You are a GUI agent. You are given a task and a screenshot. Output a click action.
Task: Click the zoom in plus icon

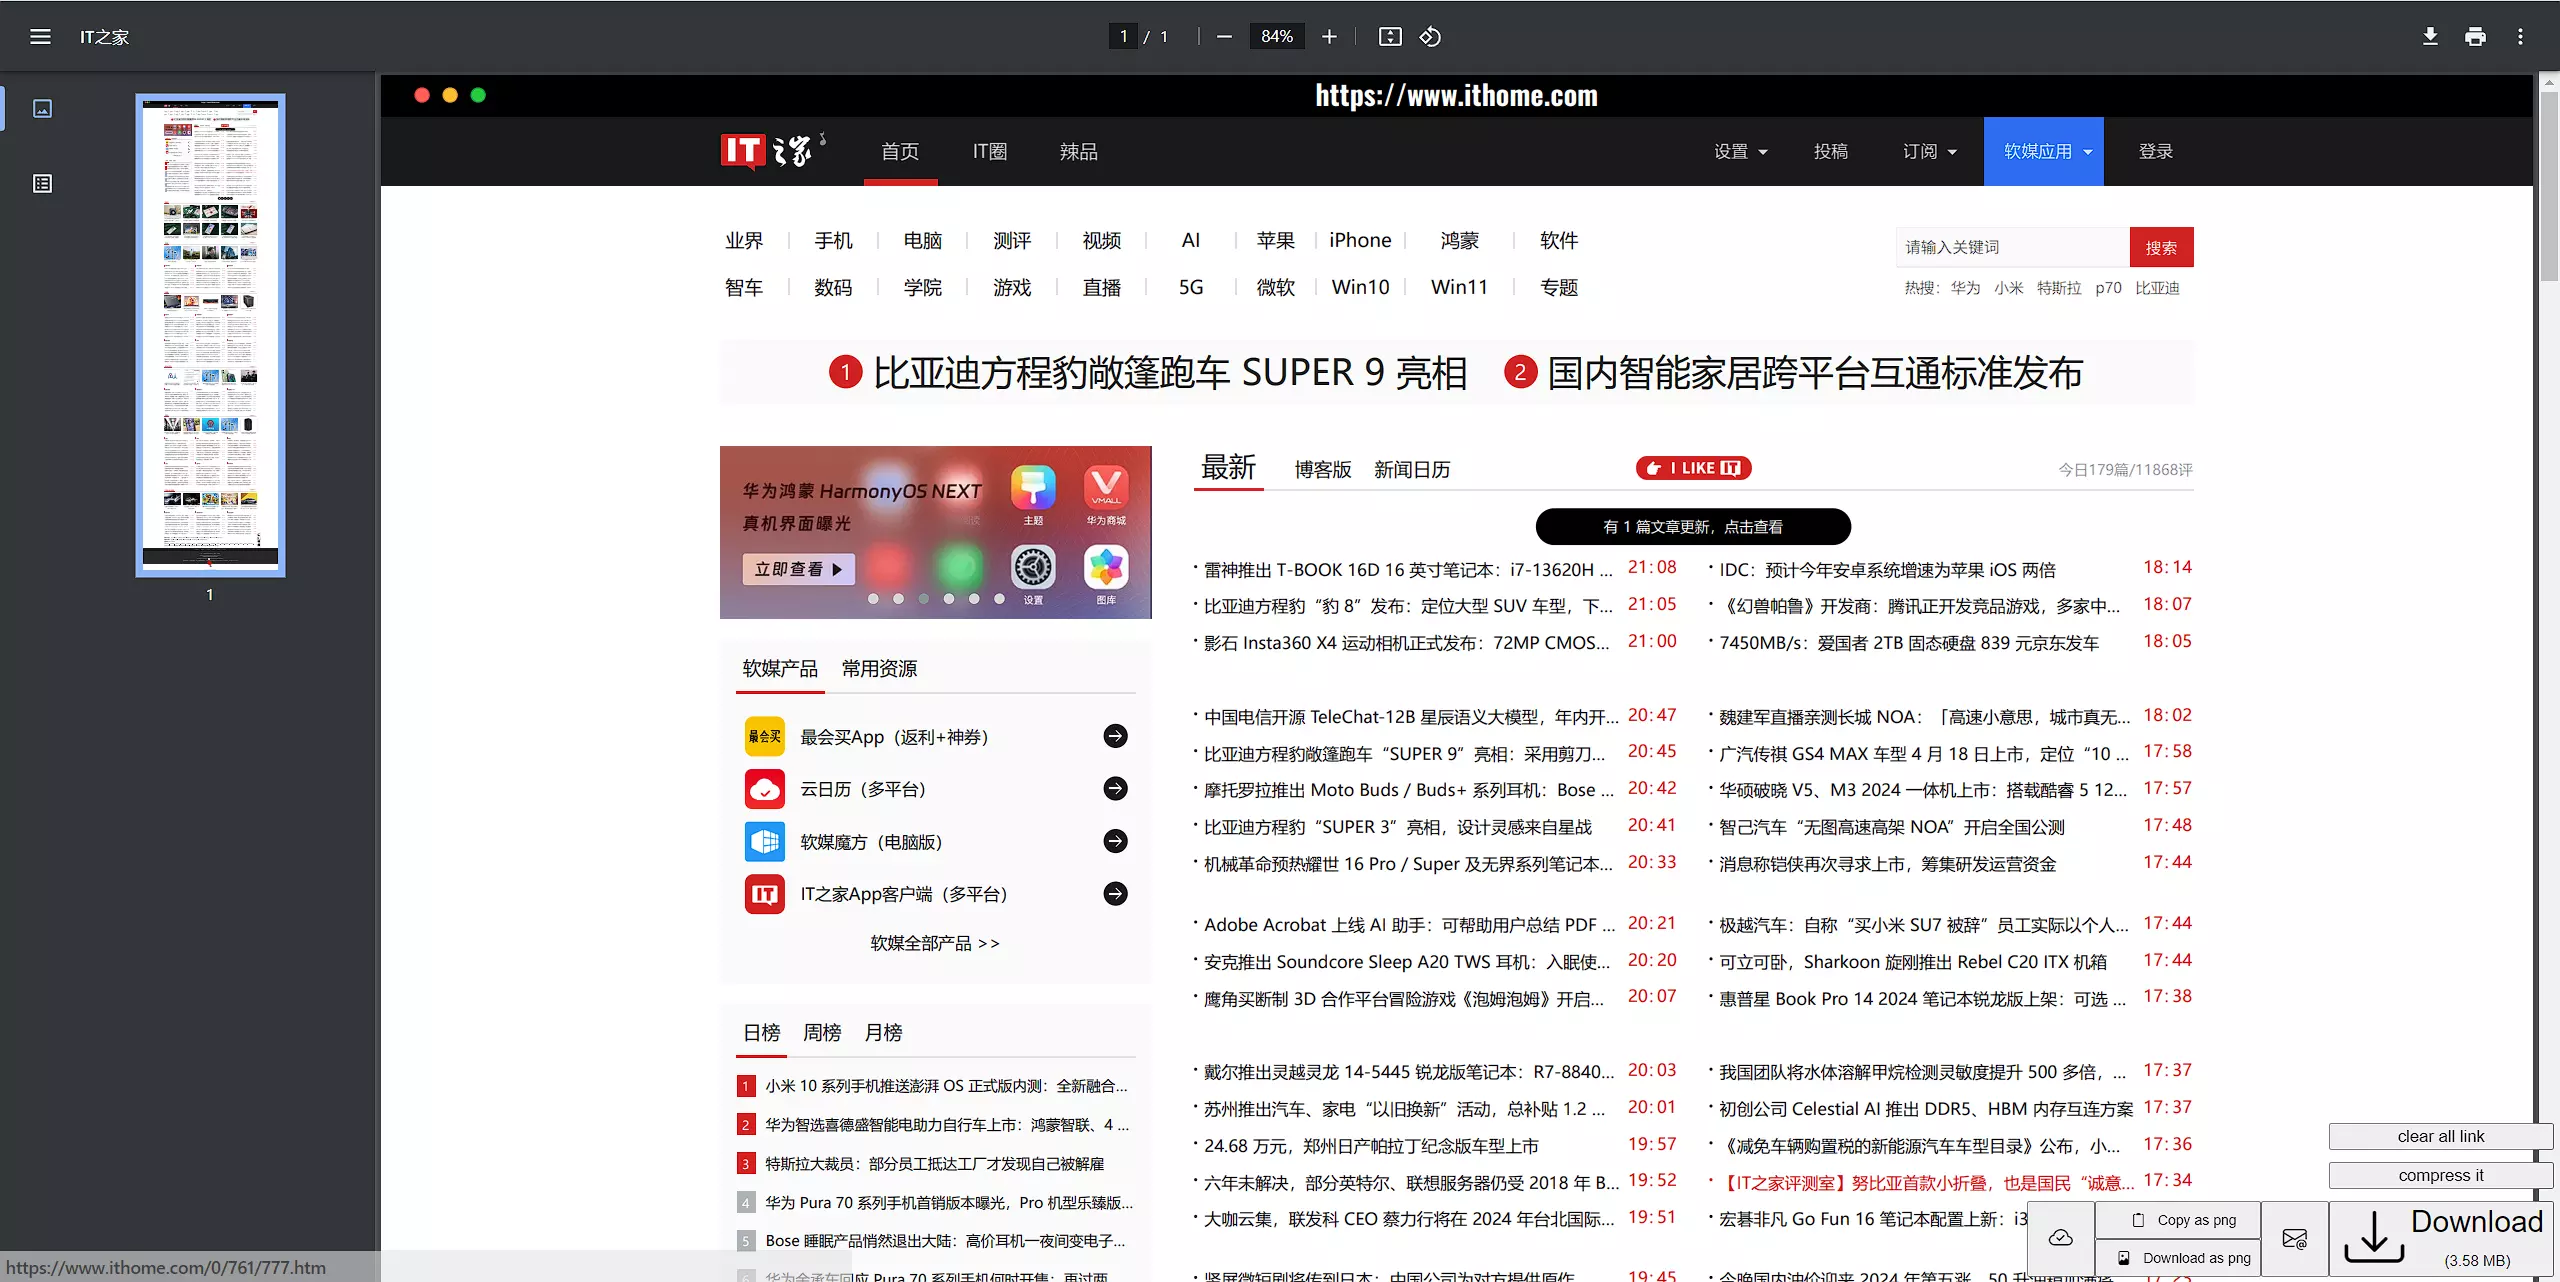coord(1329,37)
